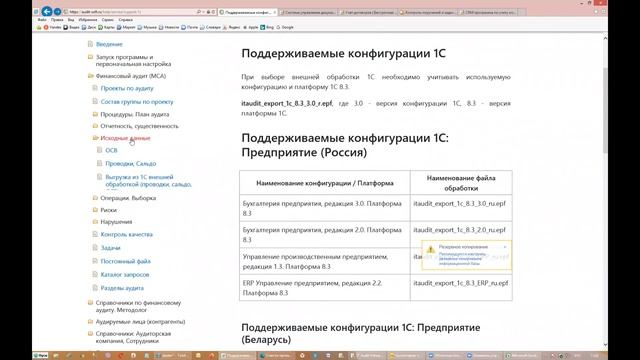
Task: Click the magnifier icon in the address bar
Action: pos(199,12)
